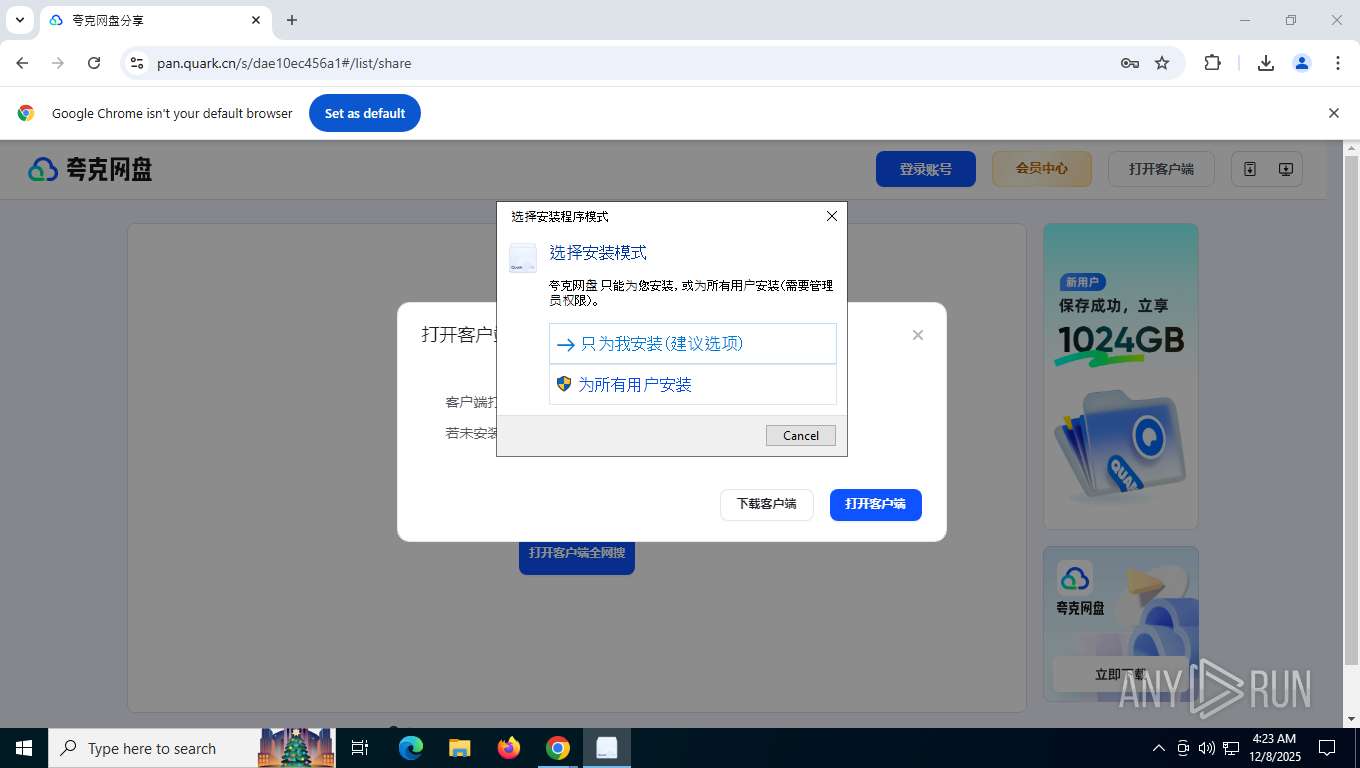This screenshot has width=1360, height=768.
Task: Click the 登录账号 button
Action: (925, 169)
